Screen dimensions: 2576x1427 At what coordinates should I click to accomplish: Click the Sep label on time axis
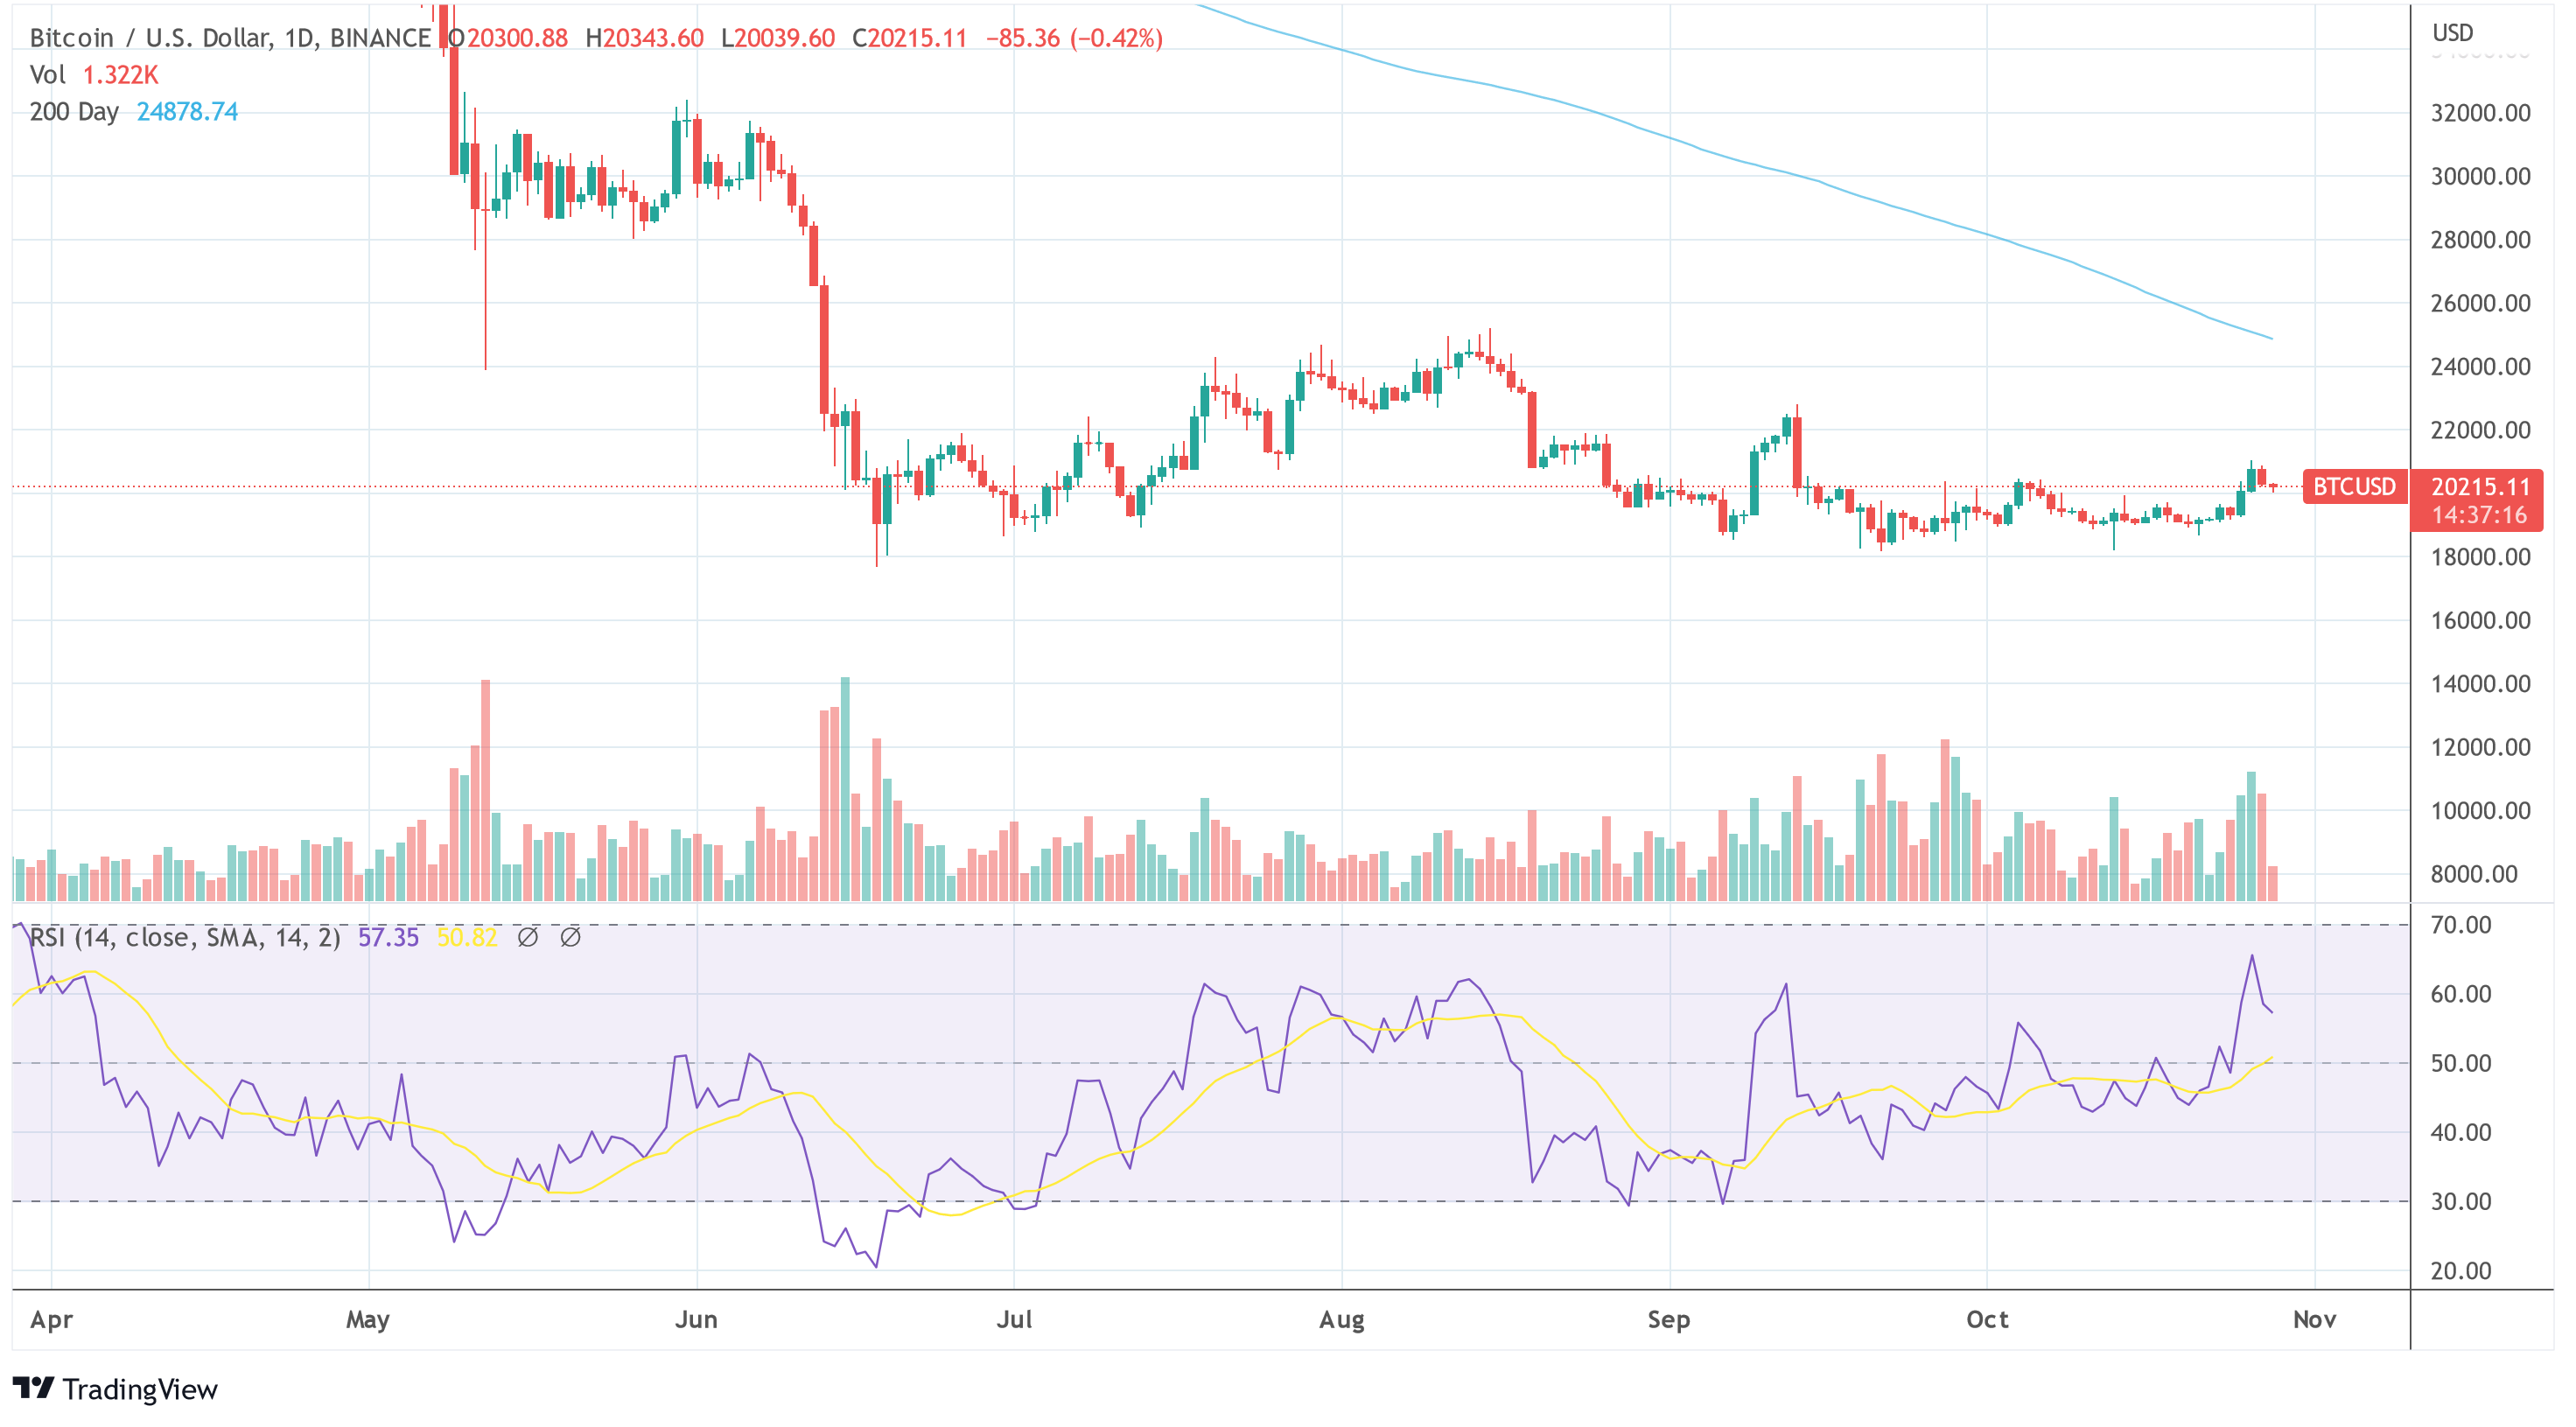(x=1669, y=1320)
